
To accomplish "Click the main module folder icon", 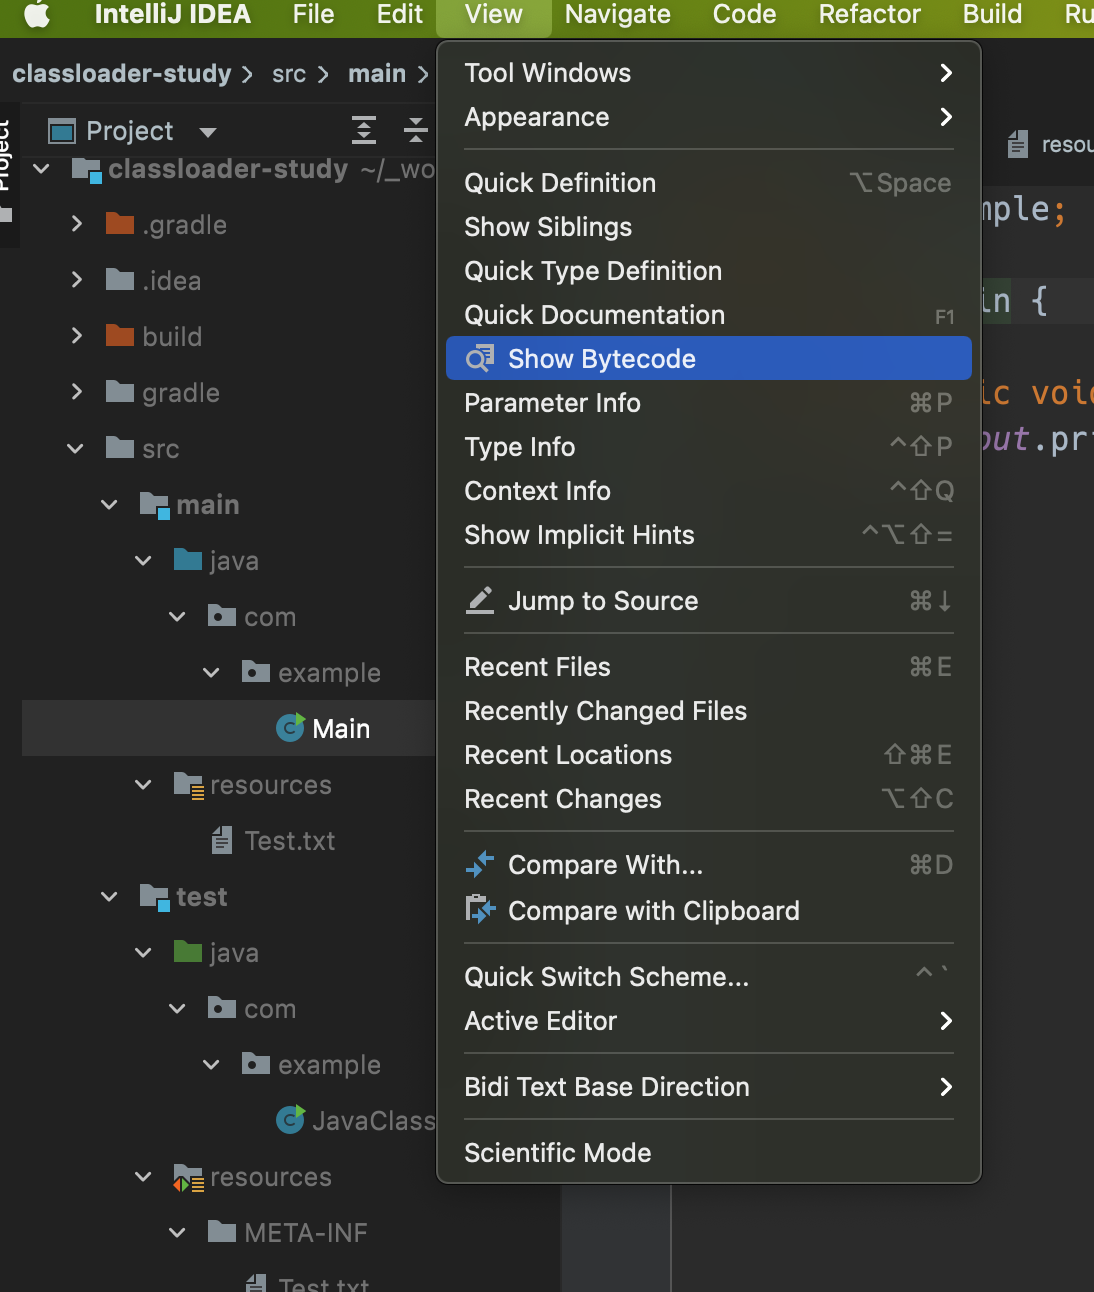I will click(x=155, y=505).
